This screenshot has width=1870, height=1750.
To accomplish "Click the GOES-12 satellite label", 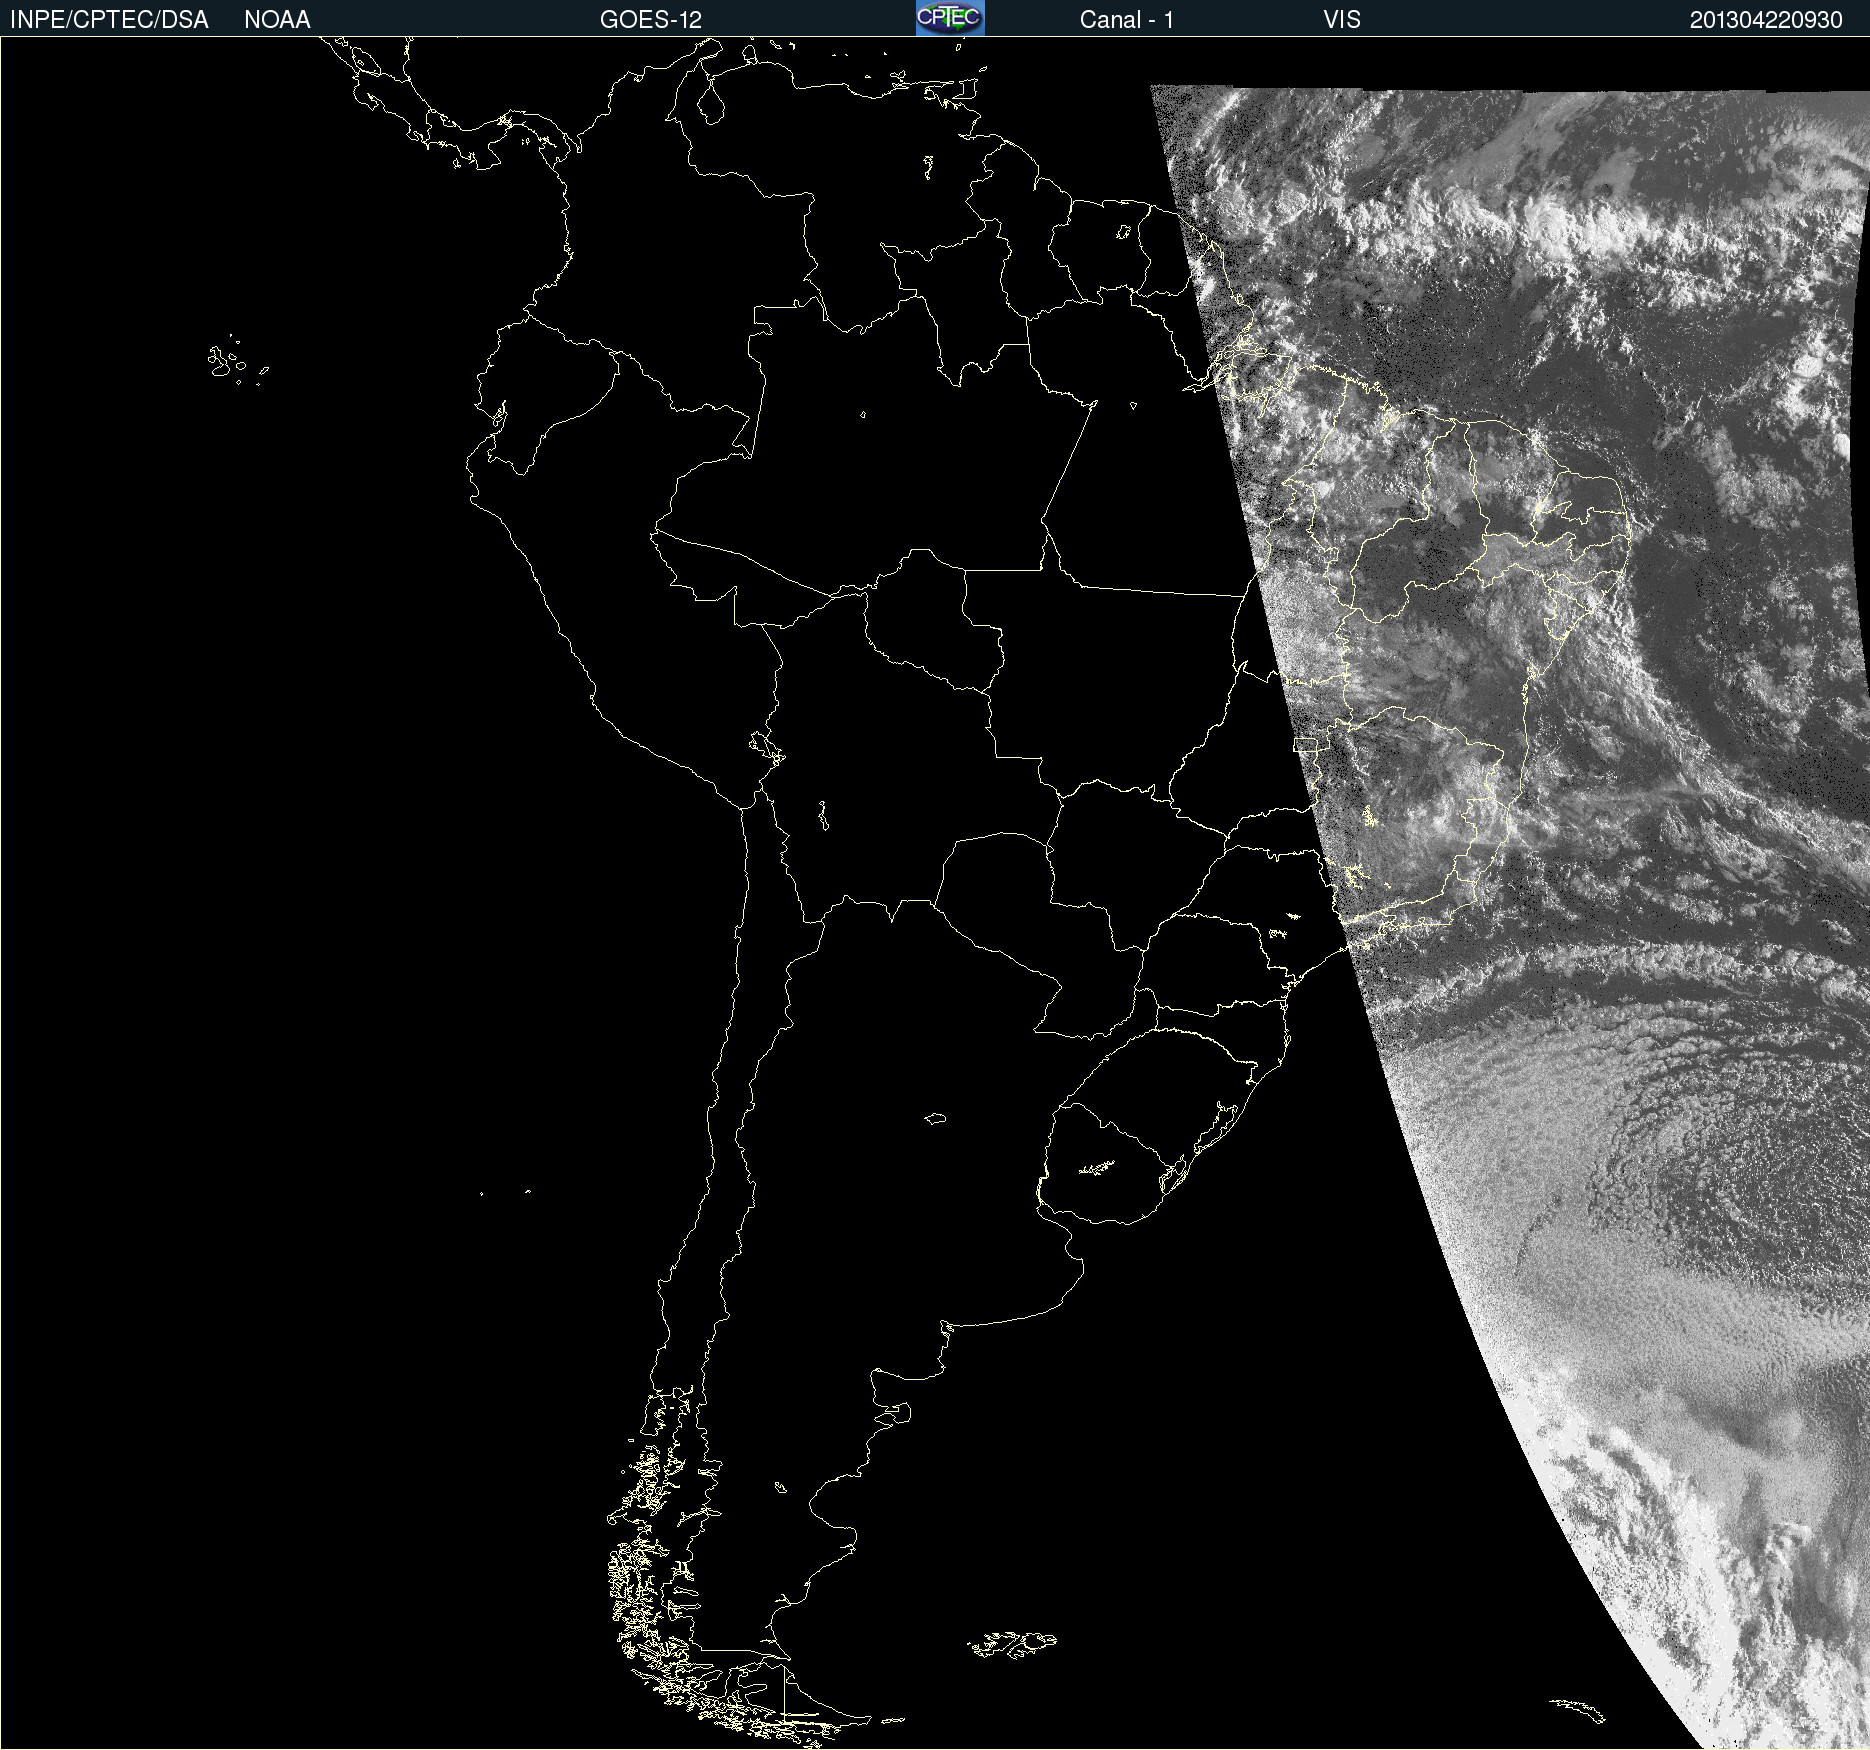I will click(x=651, y=20).
